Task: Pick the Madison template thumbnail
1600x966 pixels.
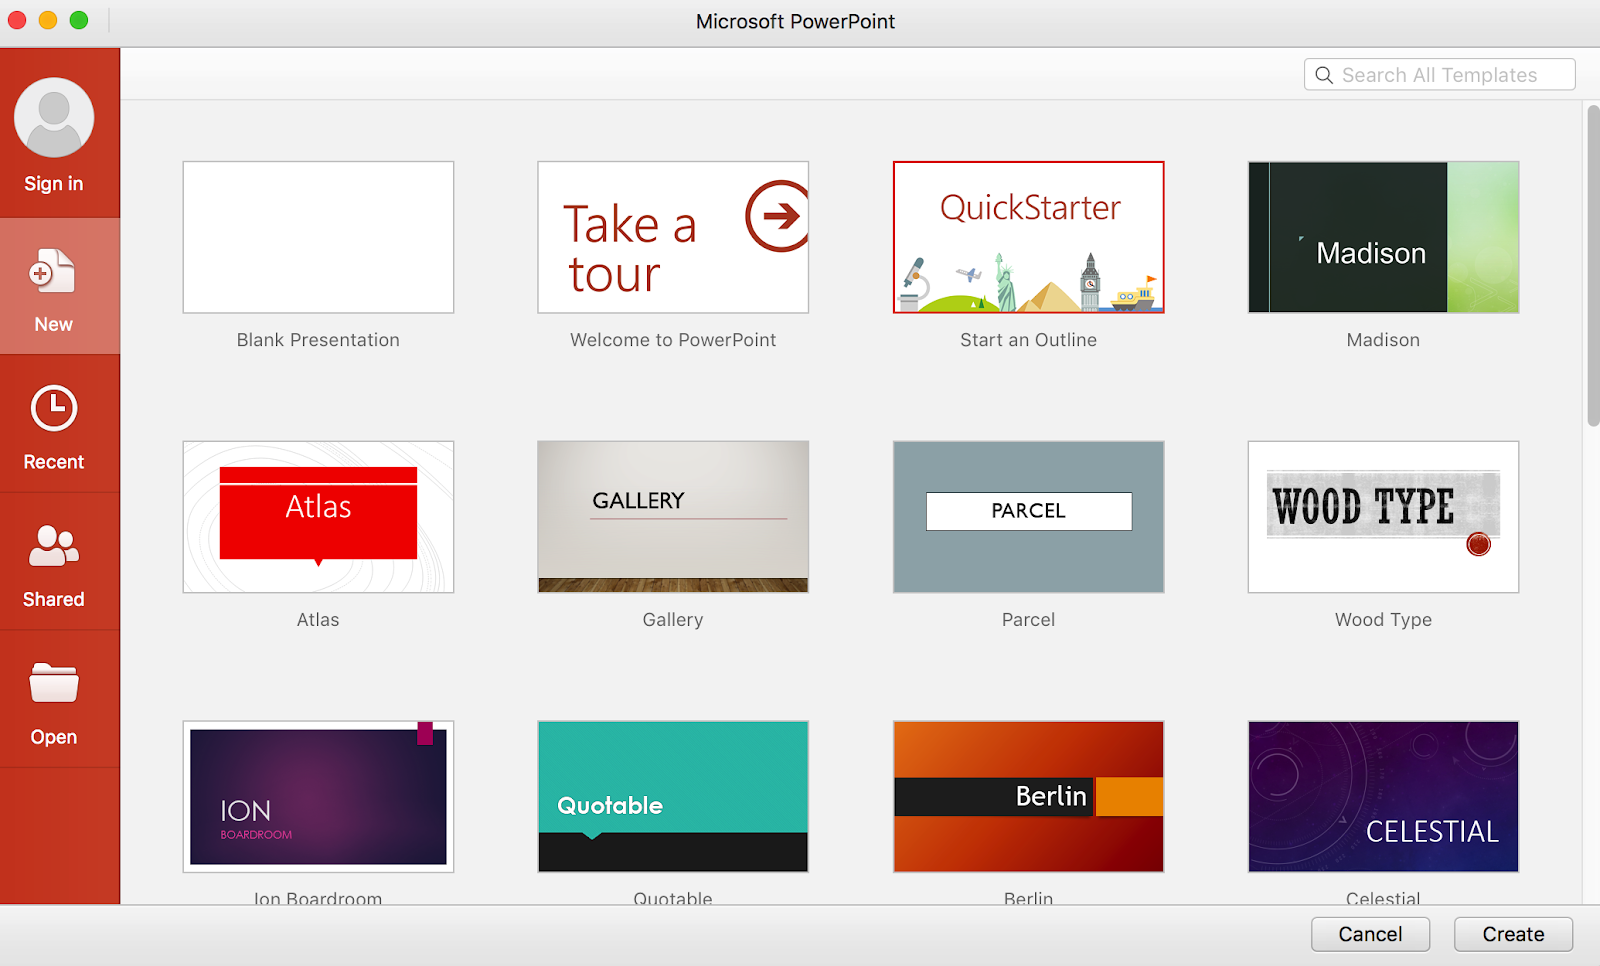Action: pos(1383,237)
